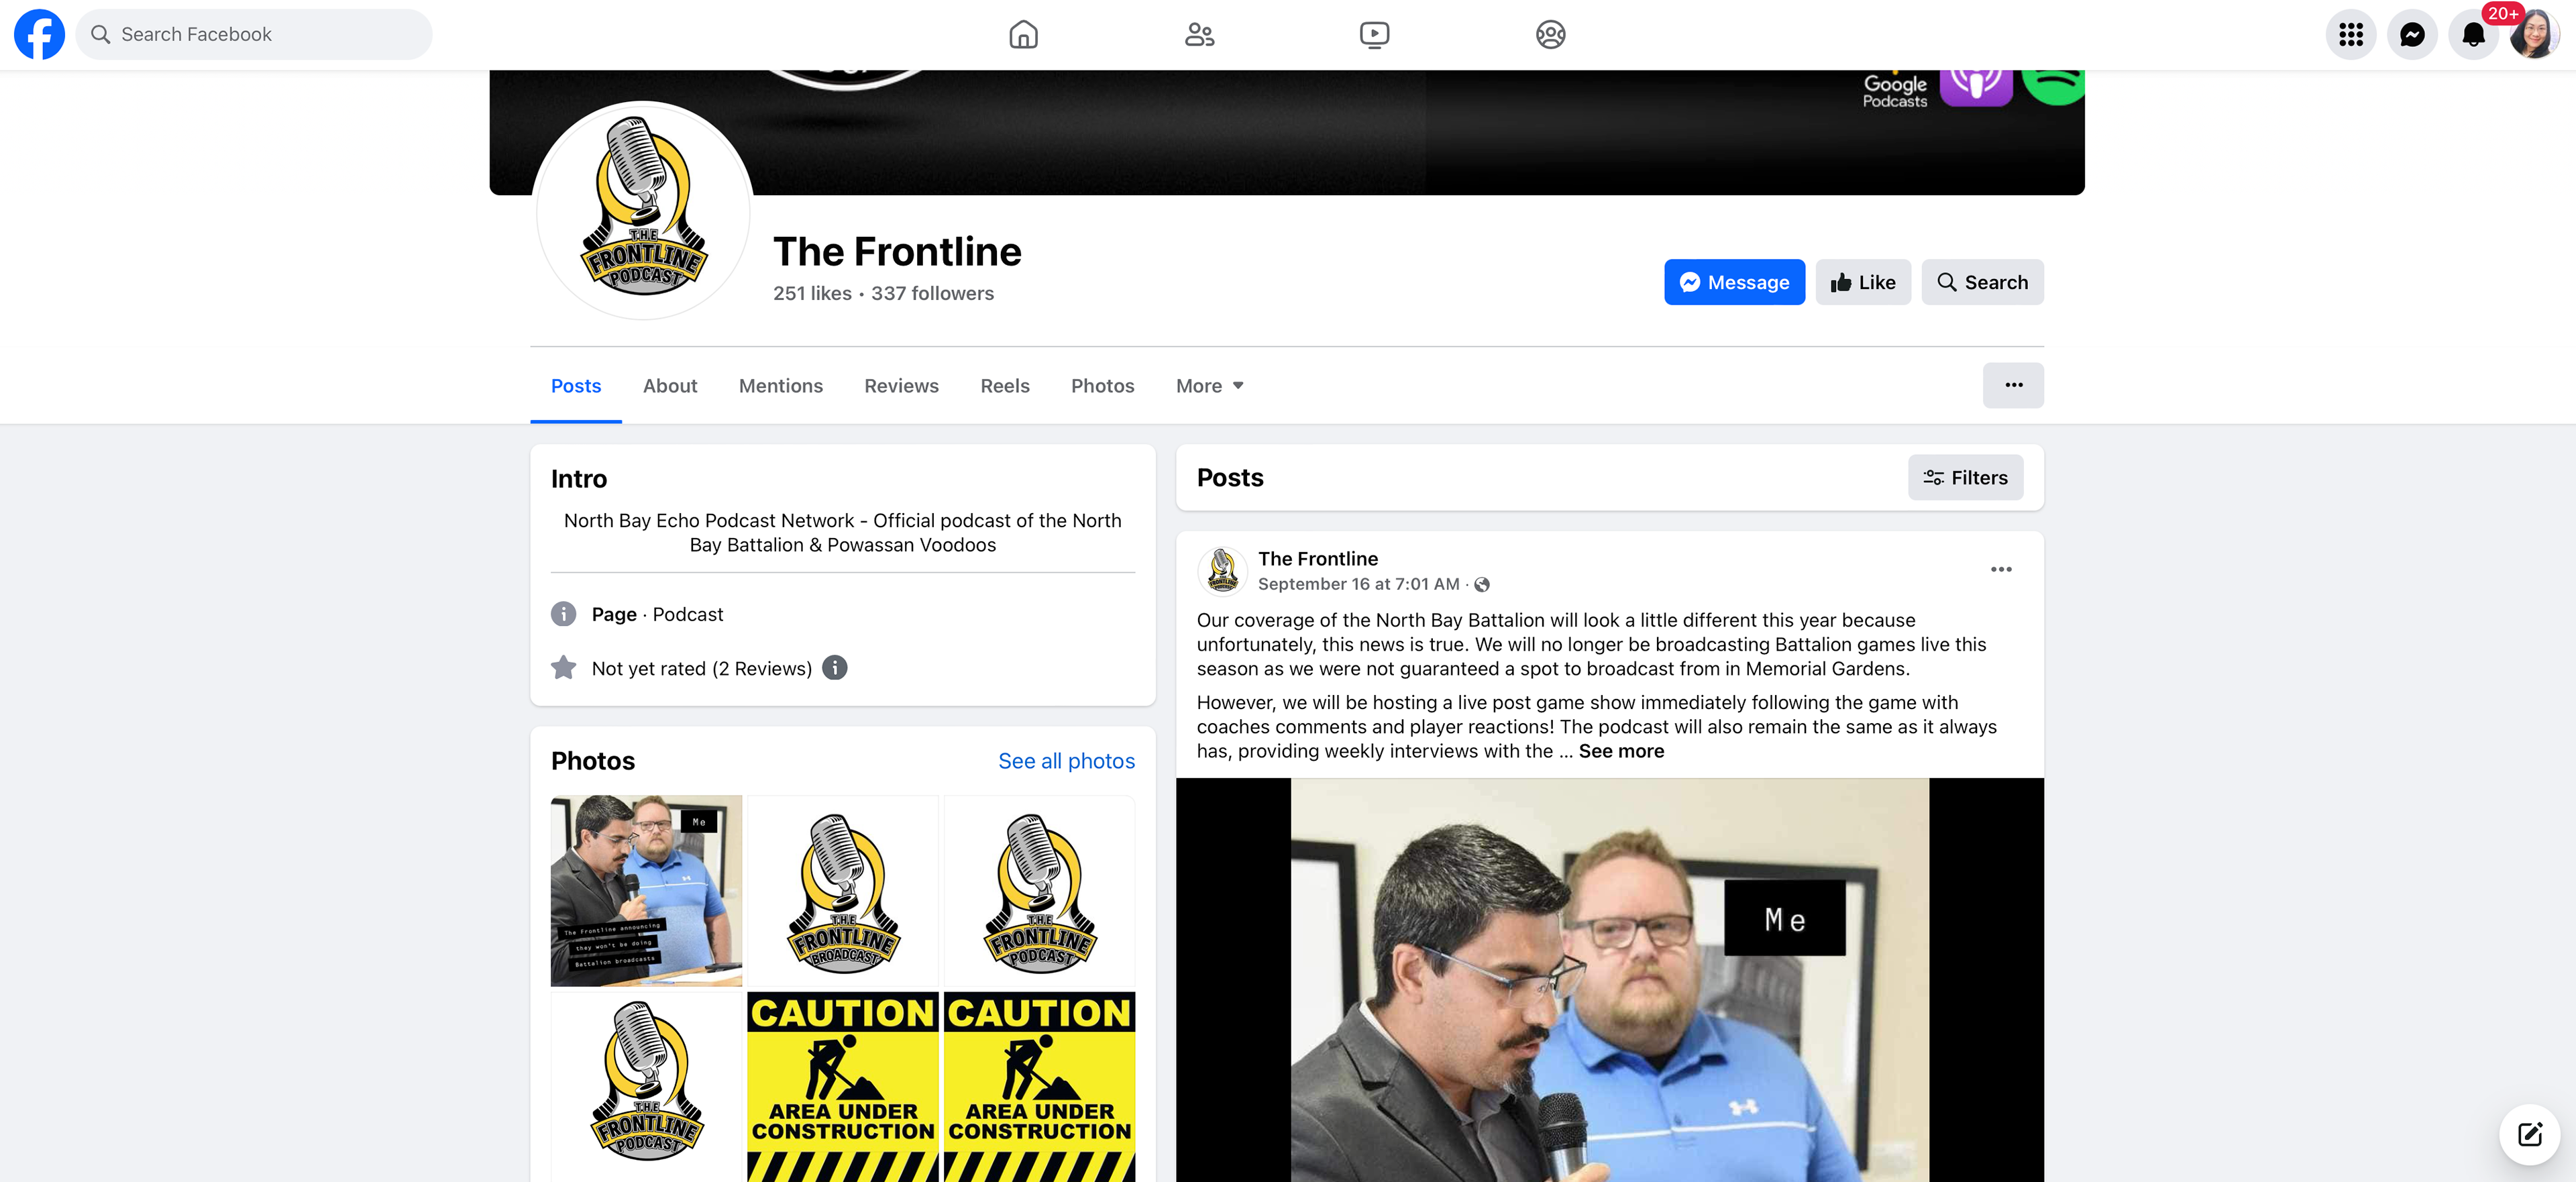Click the See all photos link
Image resolution: width=2576 pixels, height=1182 pixels.
1066,761
